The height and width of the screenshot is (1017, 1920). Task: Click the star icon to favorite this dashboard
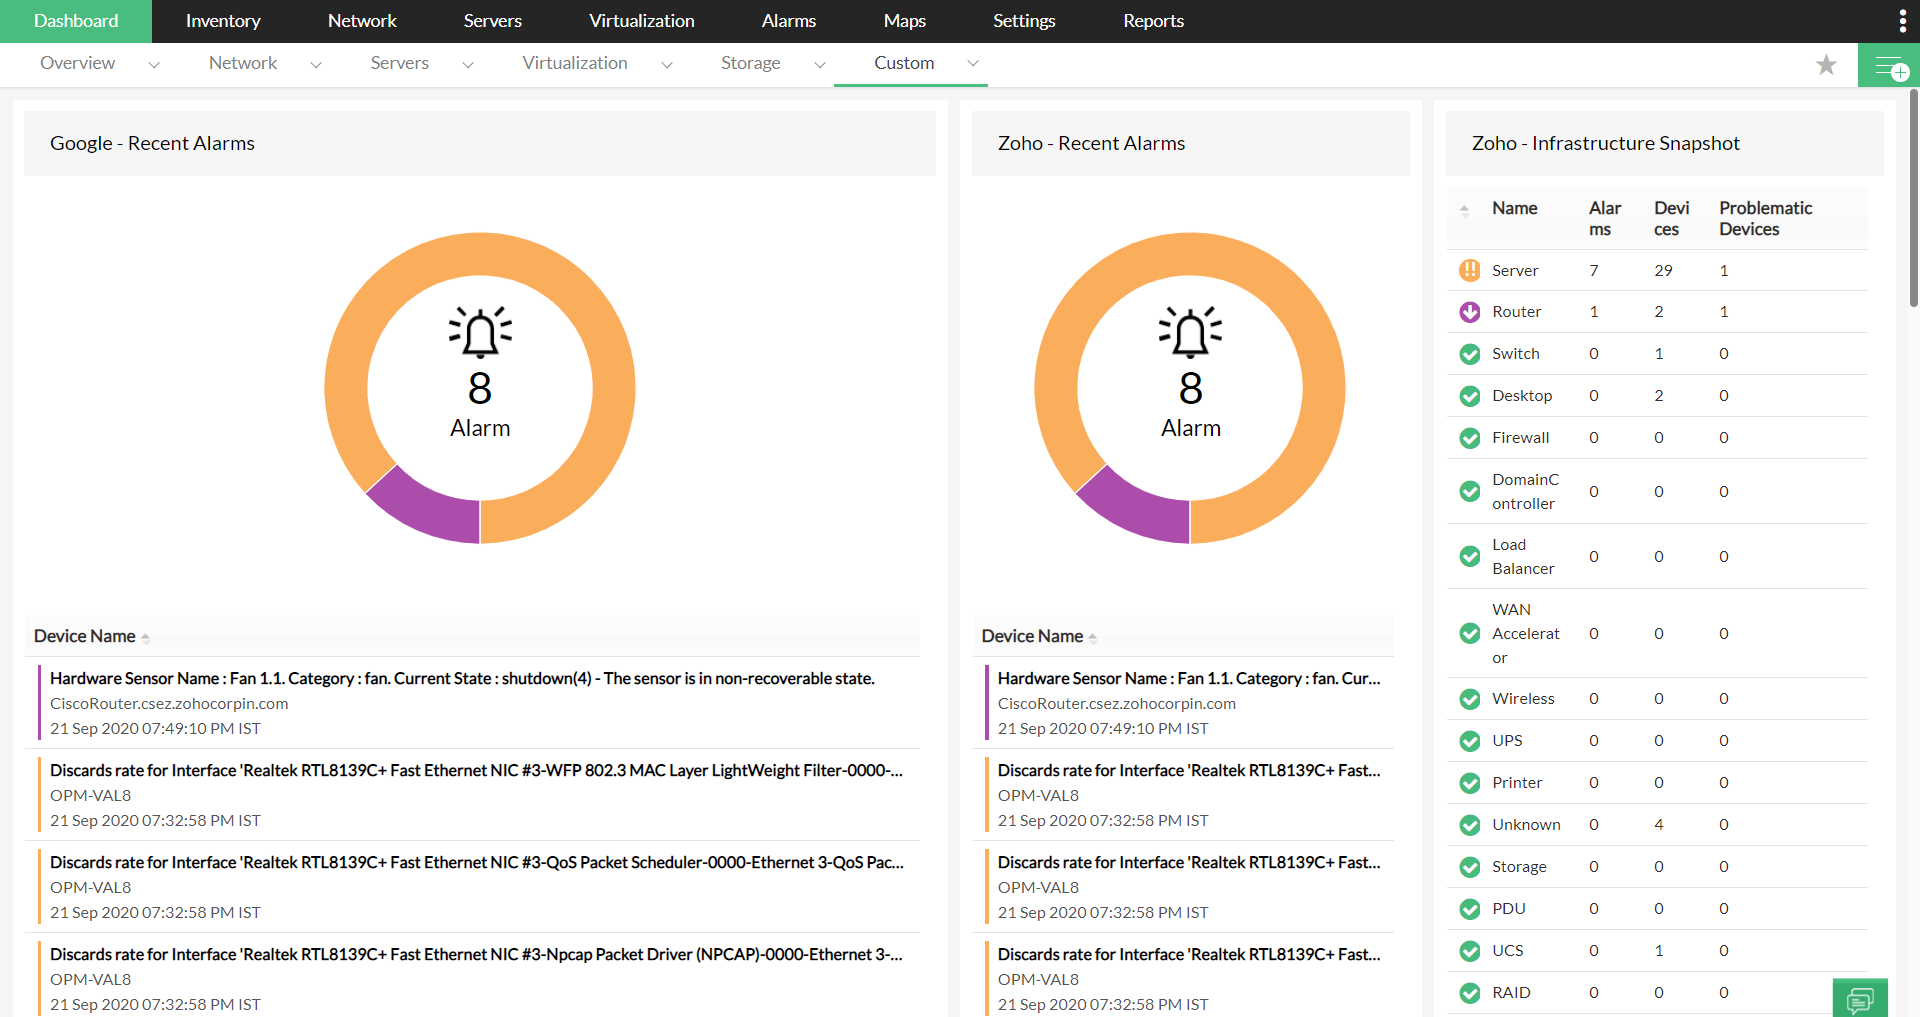[1827, 64]
